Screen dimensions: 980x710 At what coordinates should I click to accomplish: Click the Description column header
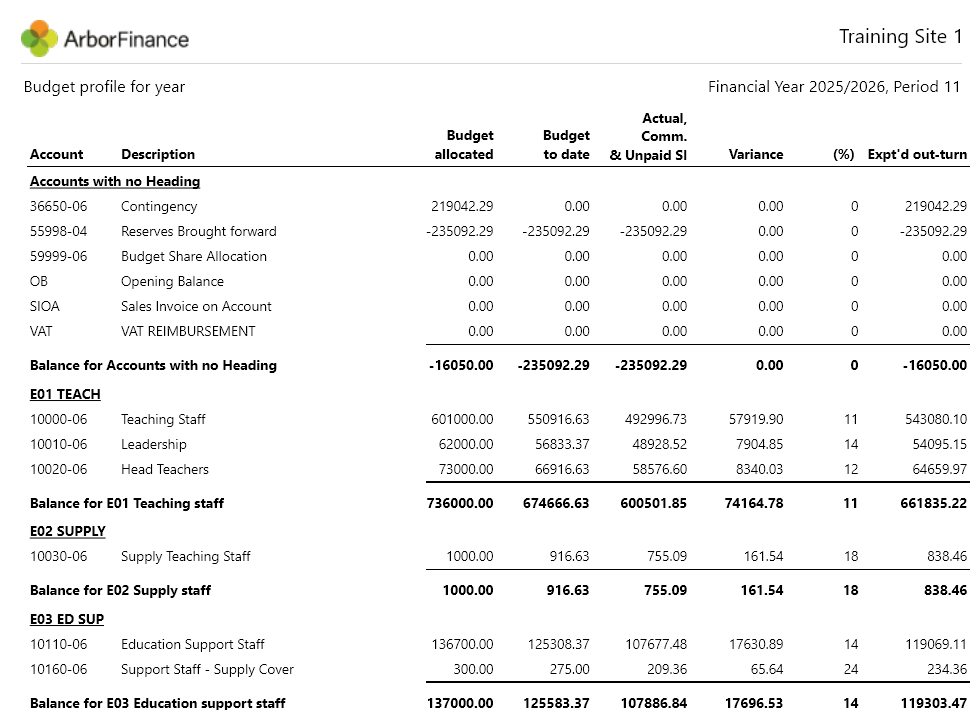point(158,154)
